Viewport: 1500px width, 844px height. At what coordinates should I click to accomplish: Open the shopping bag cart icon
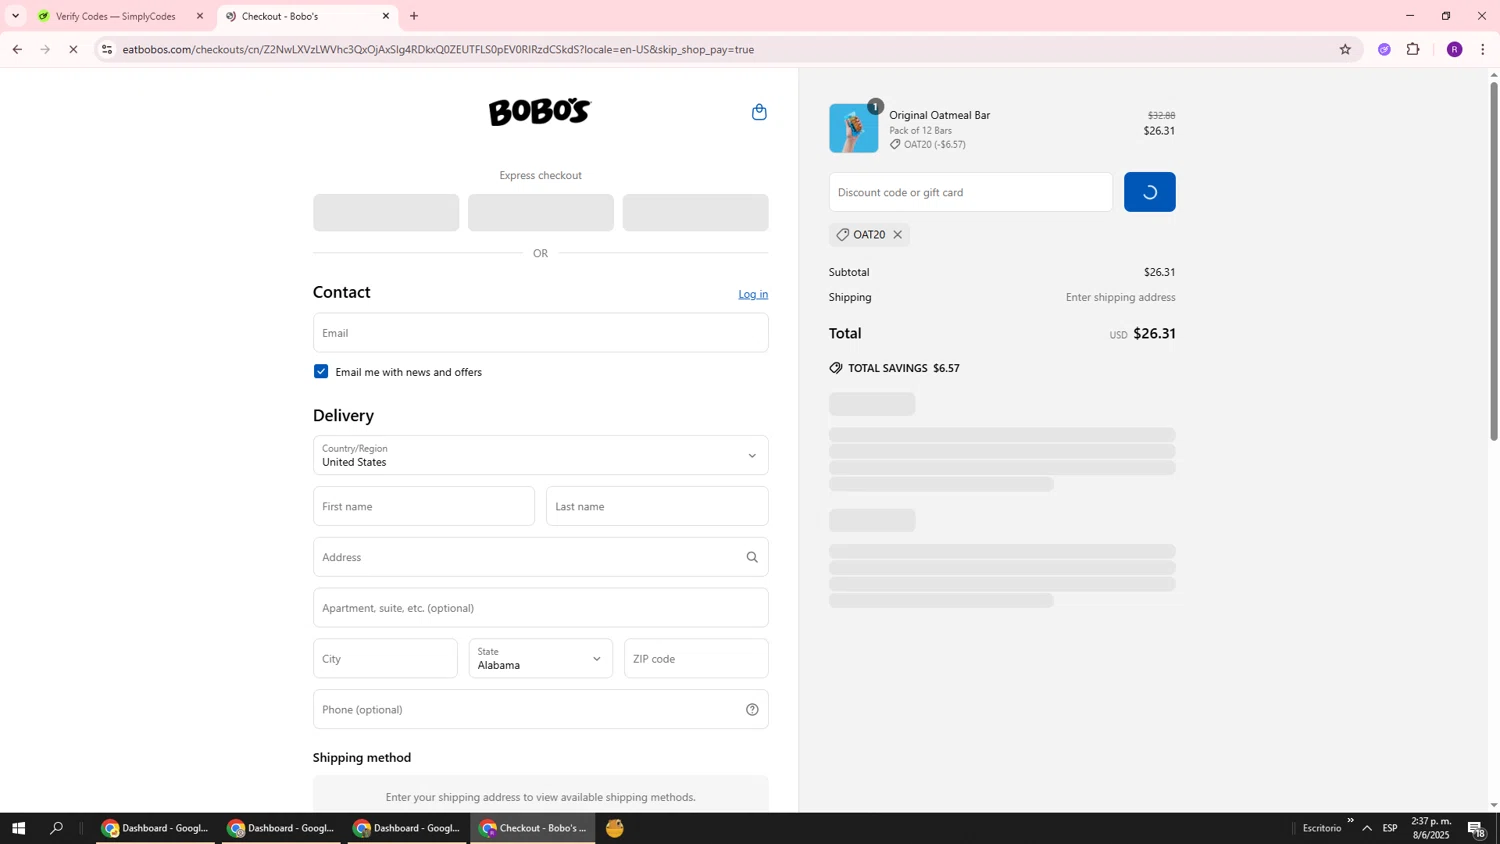point(759,112)
